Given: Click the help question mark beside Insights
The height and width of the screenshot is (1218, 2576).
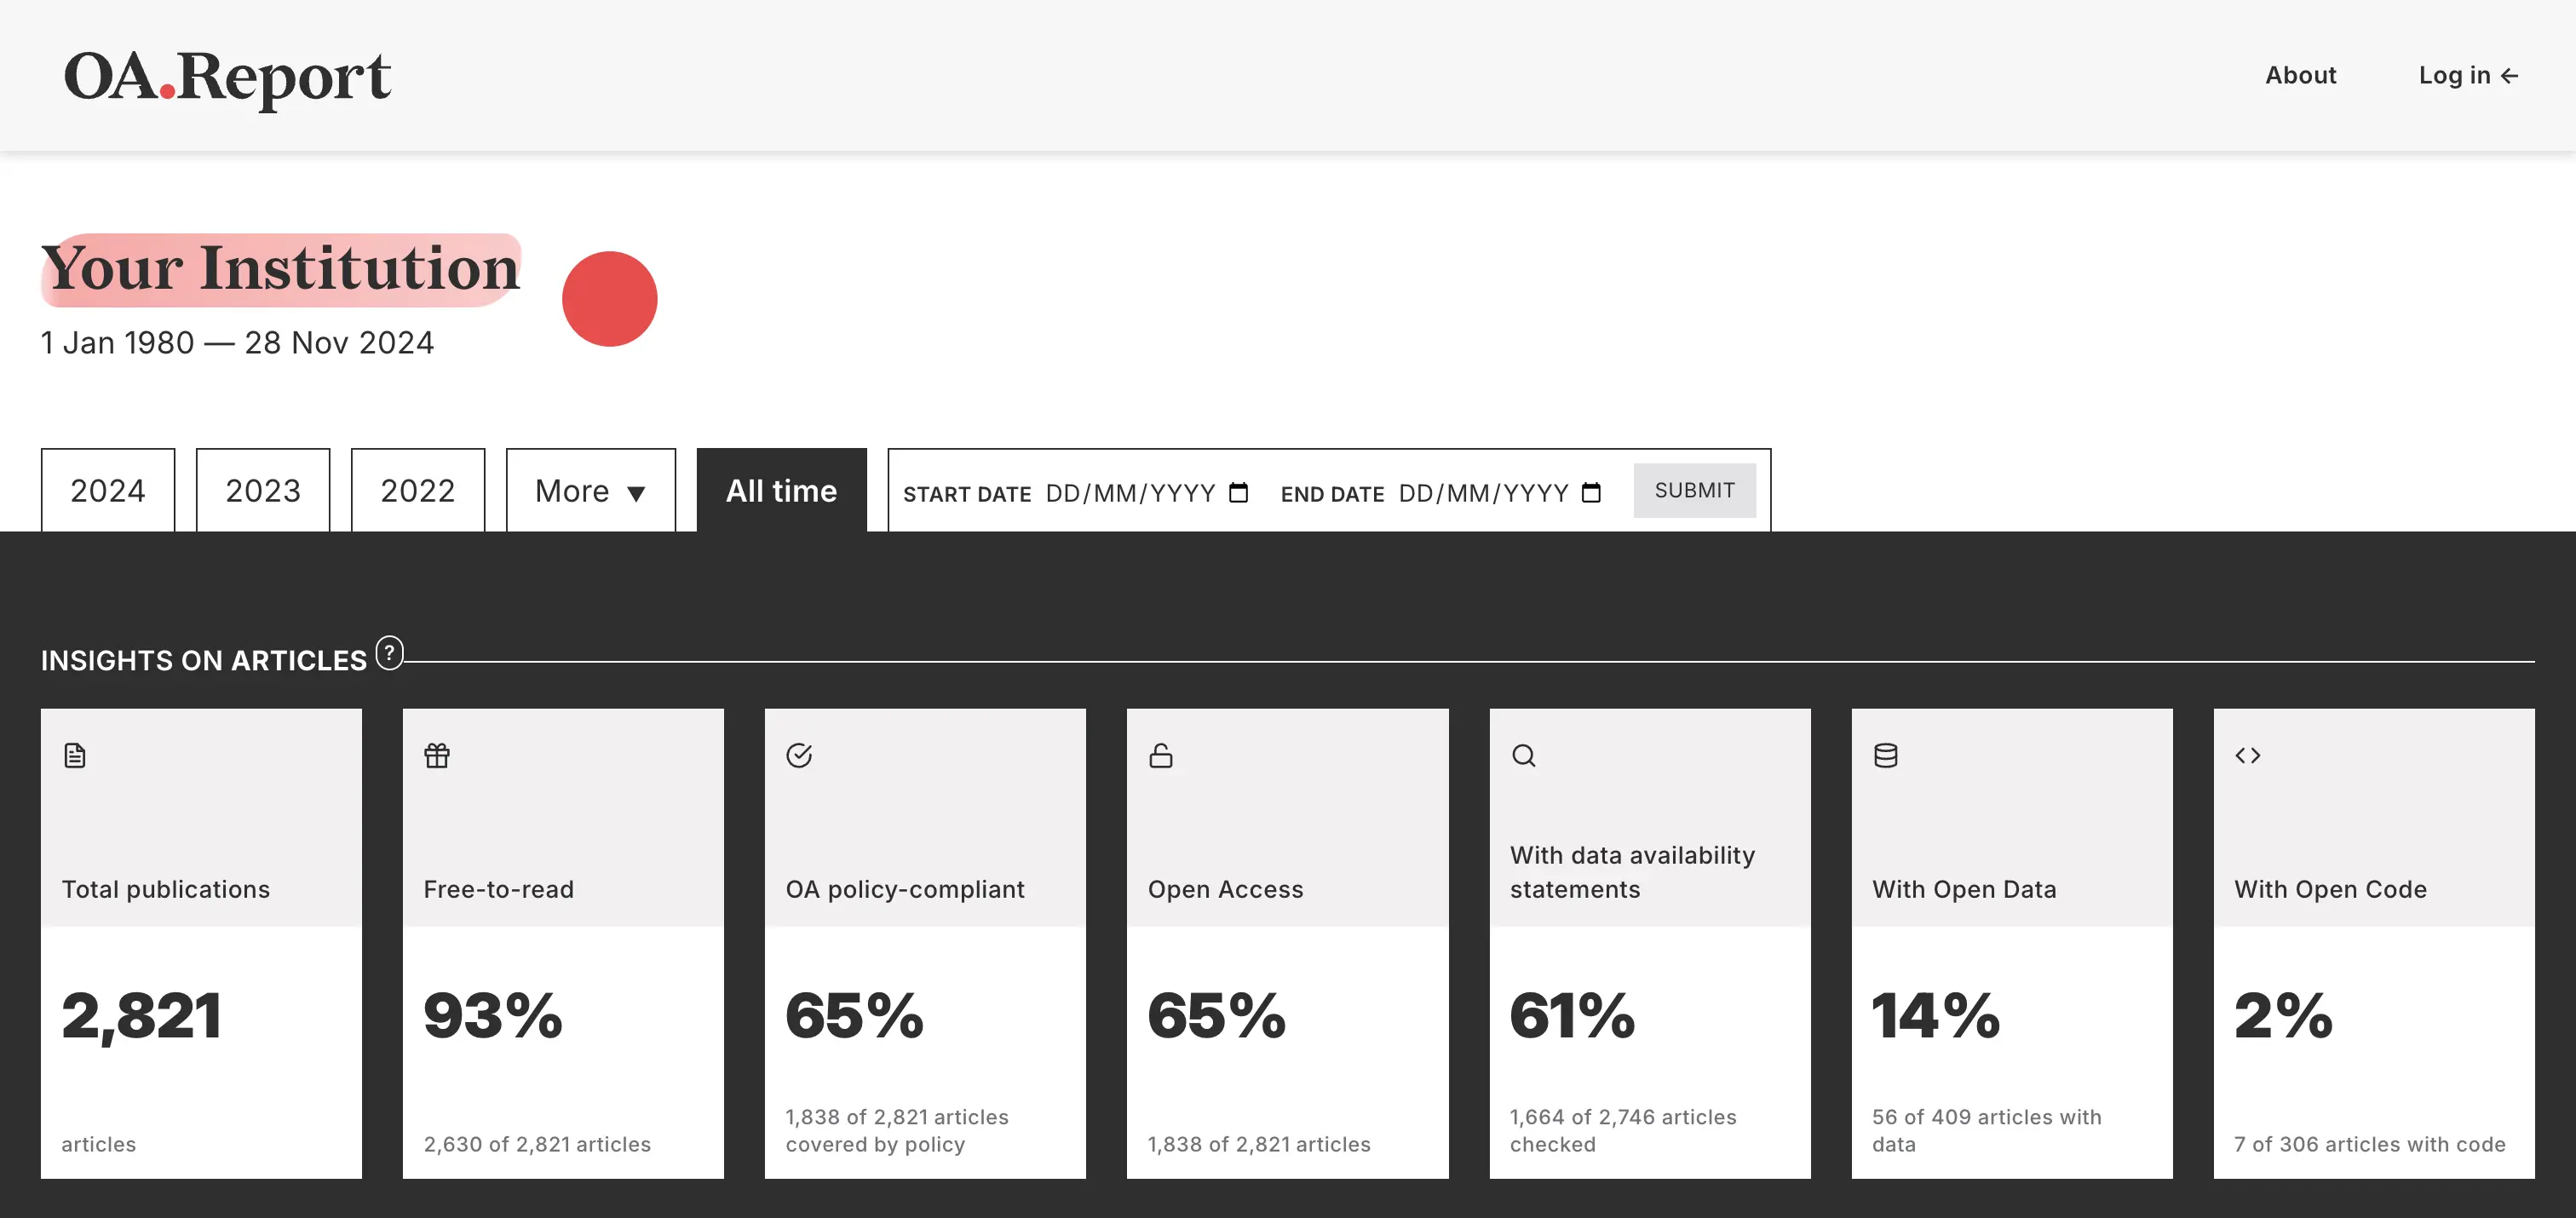Looking at the screenshot, I should tap(389, 652).
